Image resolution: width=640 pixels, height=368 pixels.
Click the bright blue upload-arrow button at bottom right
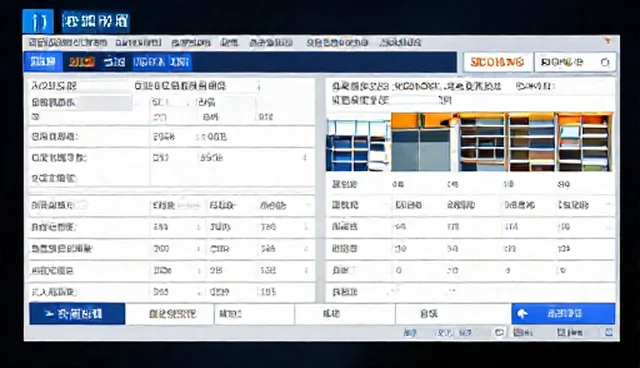(x=563, y=314)
